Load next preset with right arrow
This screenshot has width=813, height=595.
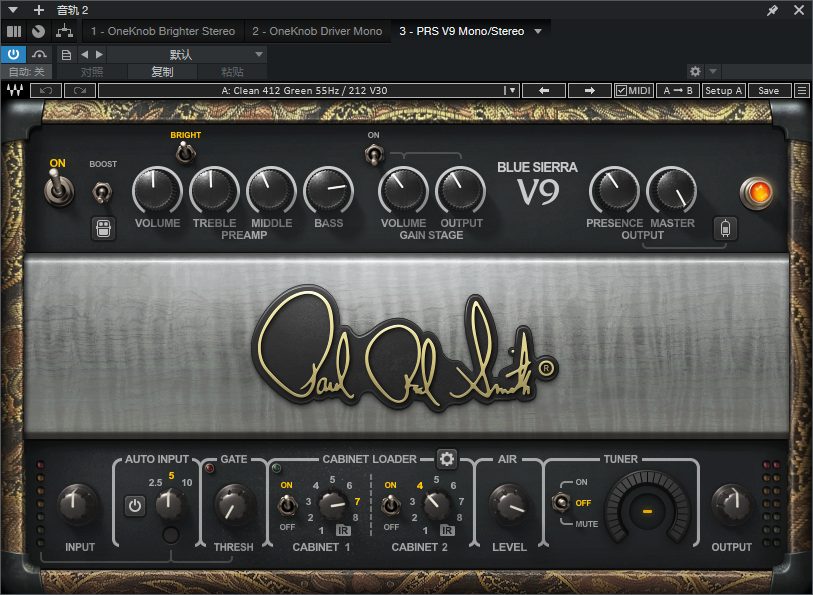(590, 91)
